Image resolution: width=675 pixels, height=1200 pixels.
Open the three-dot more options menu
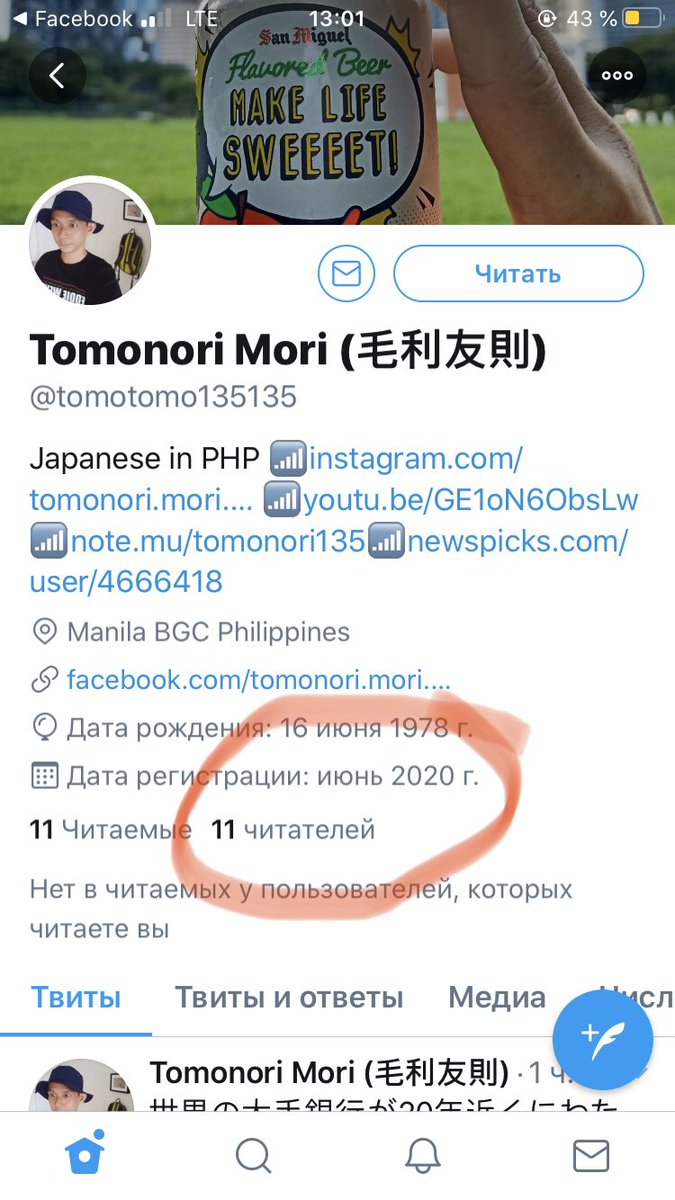coord(617,75)
